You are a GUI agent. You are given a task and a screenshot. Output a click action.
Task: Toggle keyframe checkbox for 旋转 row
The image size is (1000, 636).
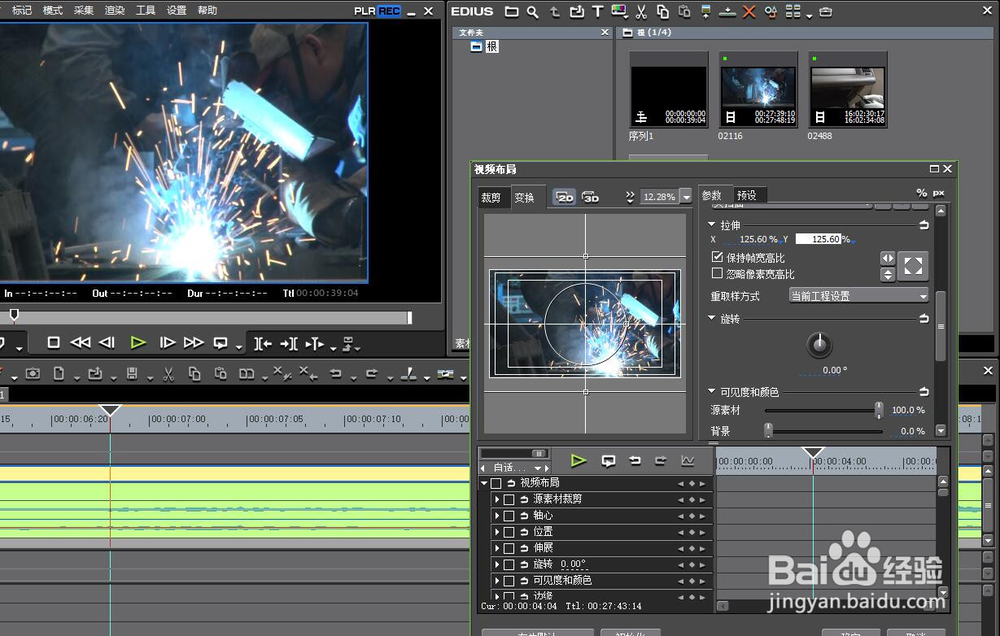(x=509, y=565)
